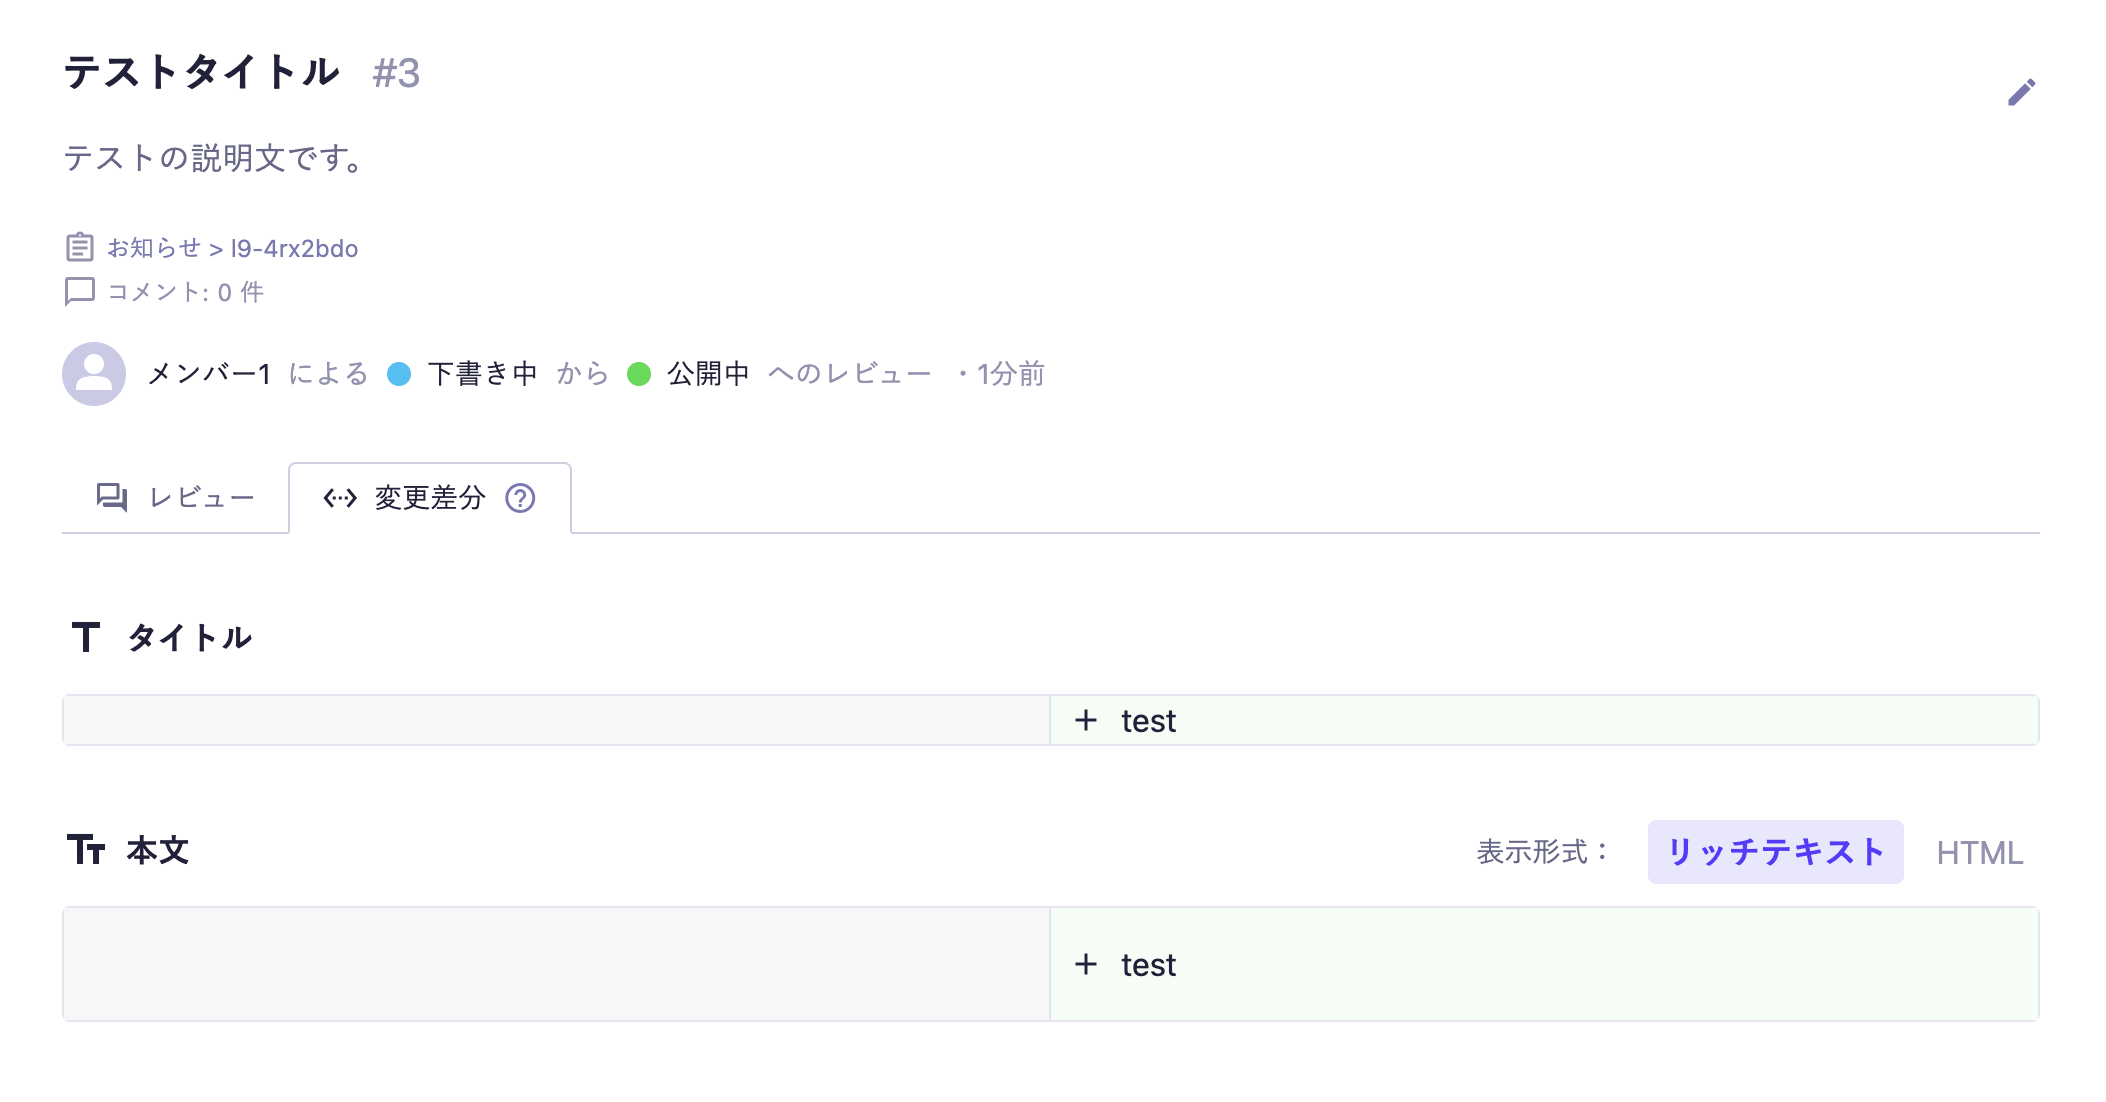Image resolution: width=2106 pixels, height=1102 pixels.
Task: Switch display format to HTML
Action: [x=1979, y=853]
